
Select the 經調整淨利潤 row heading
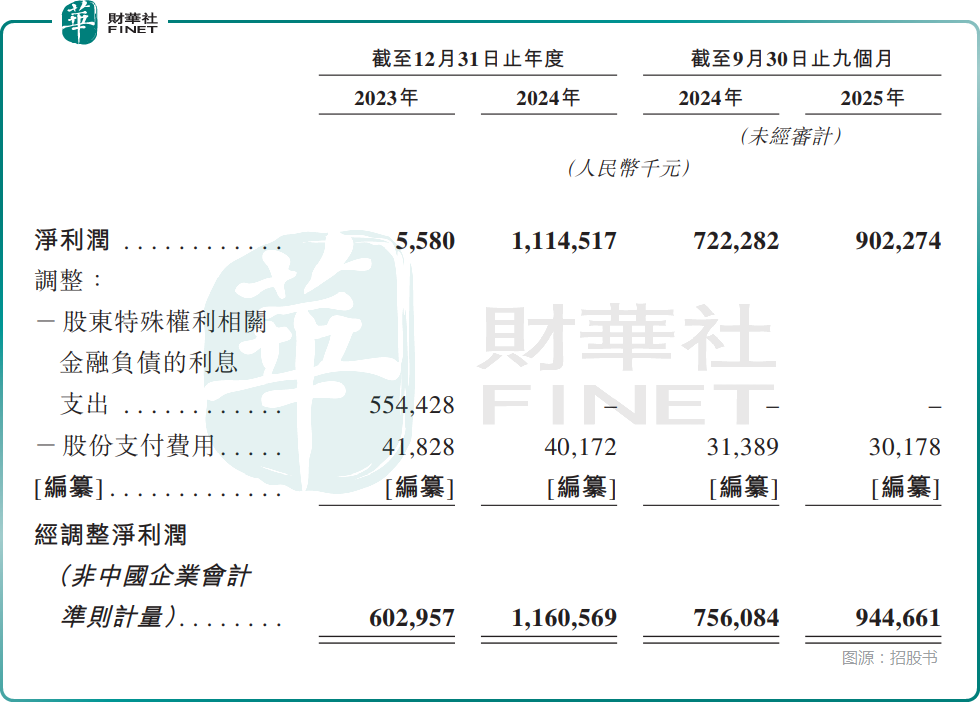pos(110,535)
